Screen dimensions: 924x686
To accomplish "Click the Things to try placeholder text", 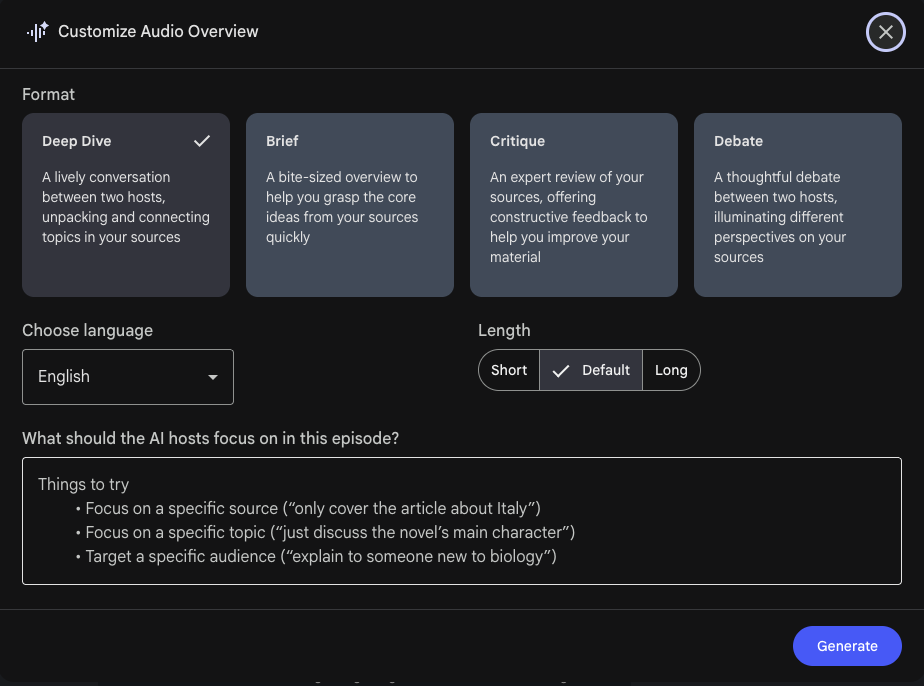I will 83,484.
